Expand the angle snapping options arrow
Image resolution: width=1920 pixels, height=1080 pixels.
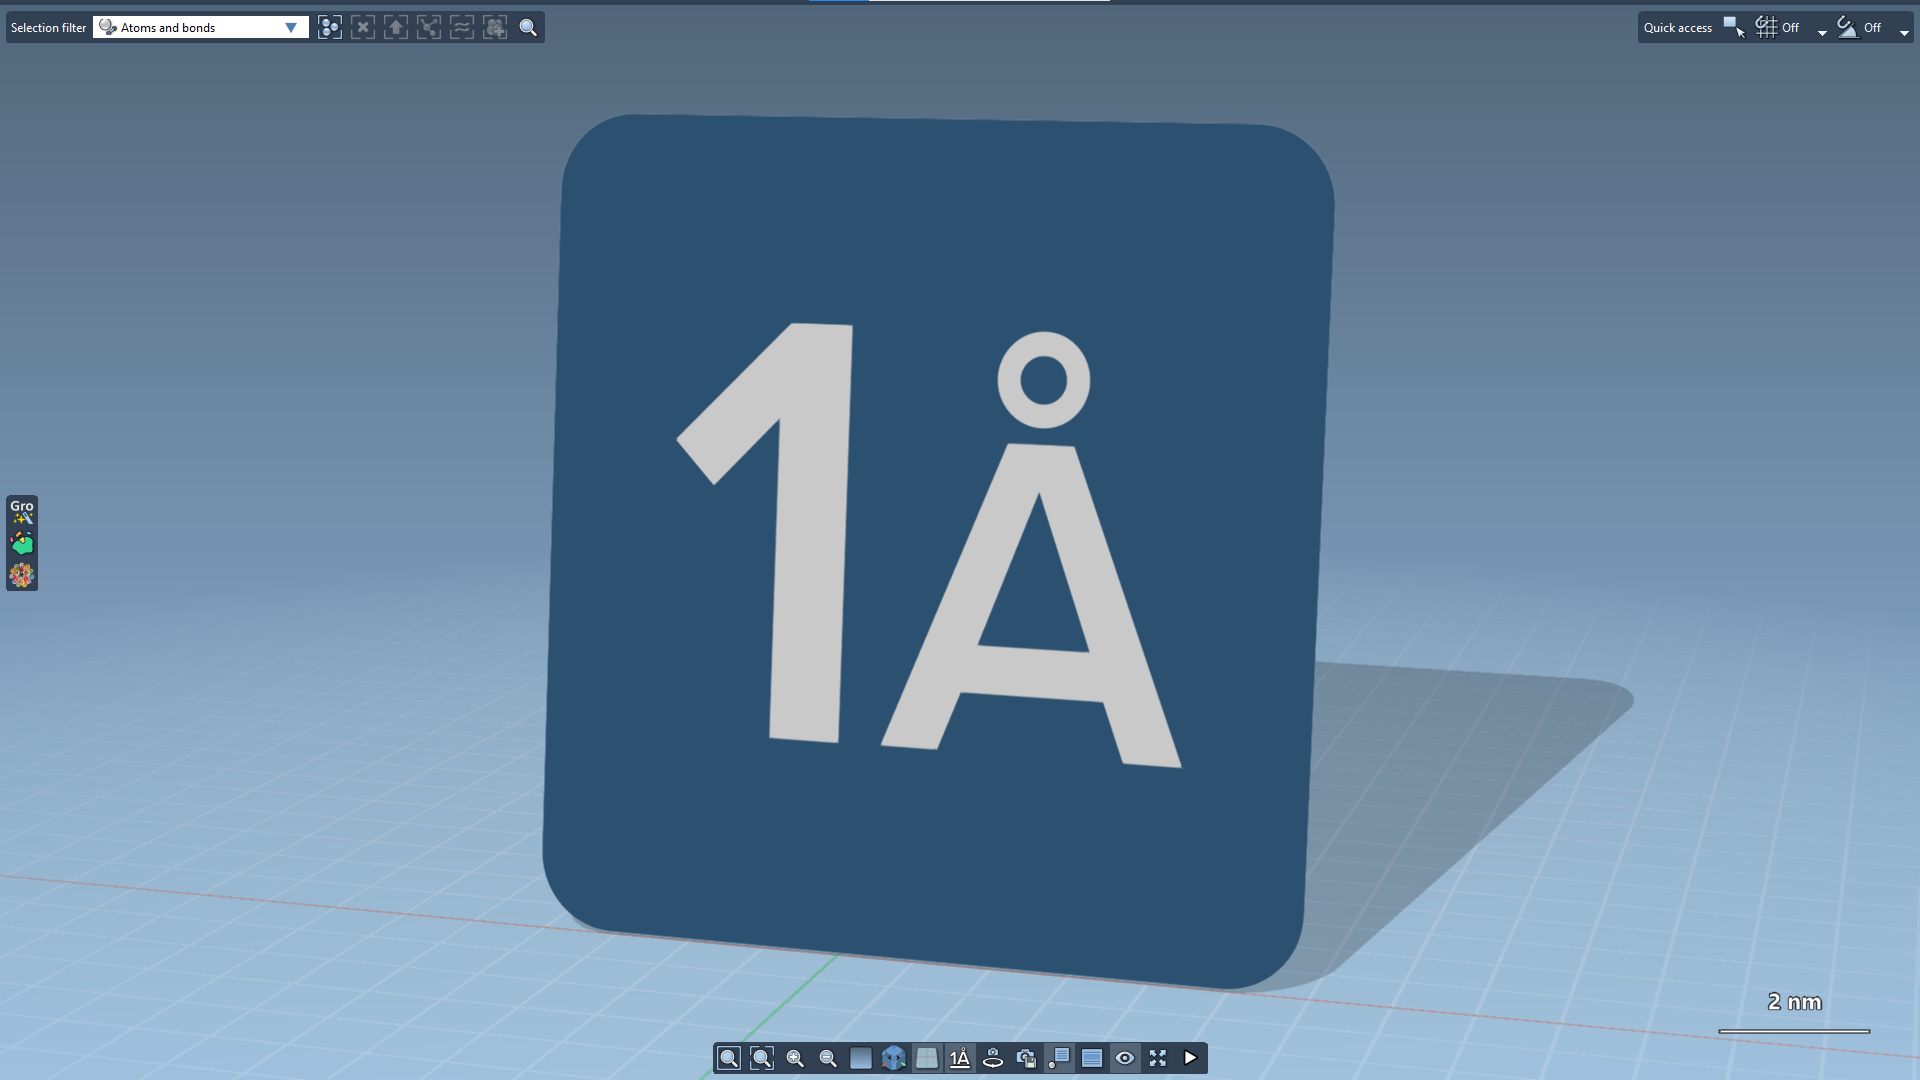click(1904, 32)
